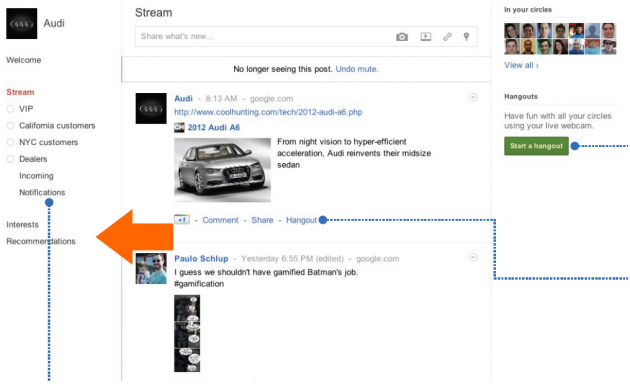Click the Yesterday 6:55 PM timestamp
The width and height of the screenshot is (630, 387).
pyautogui.click(x=292, y=258)
